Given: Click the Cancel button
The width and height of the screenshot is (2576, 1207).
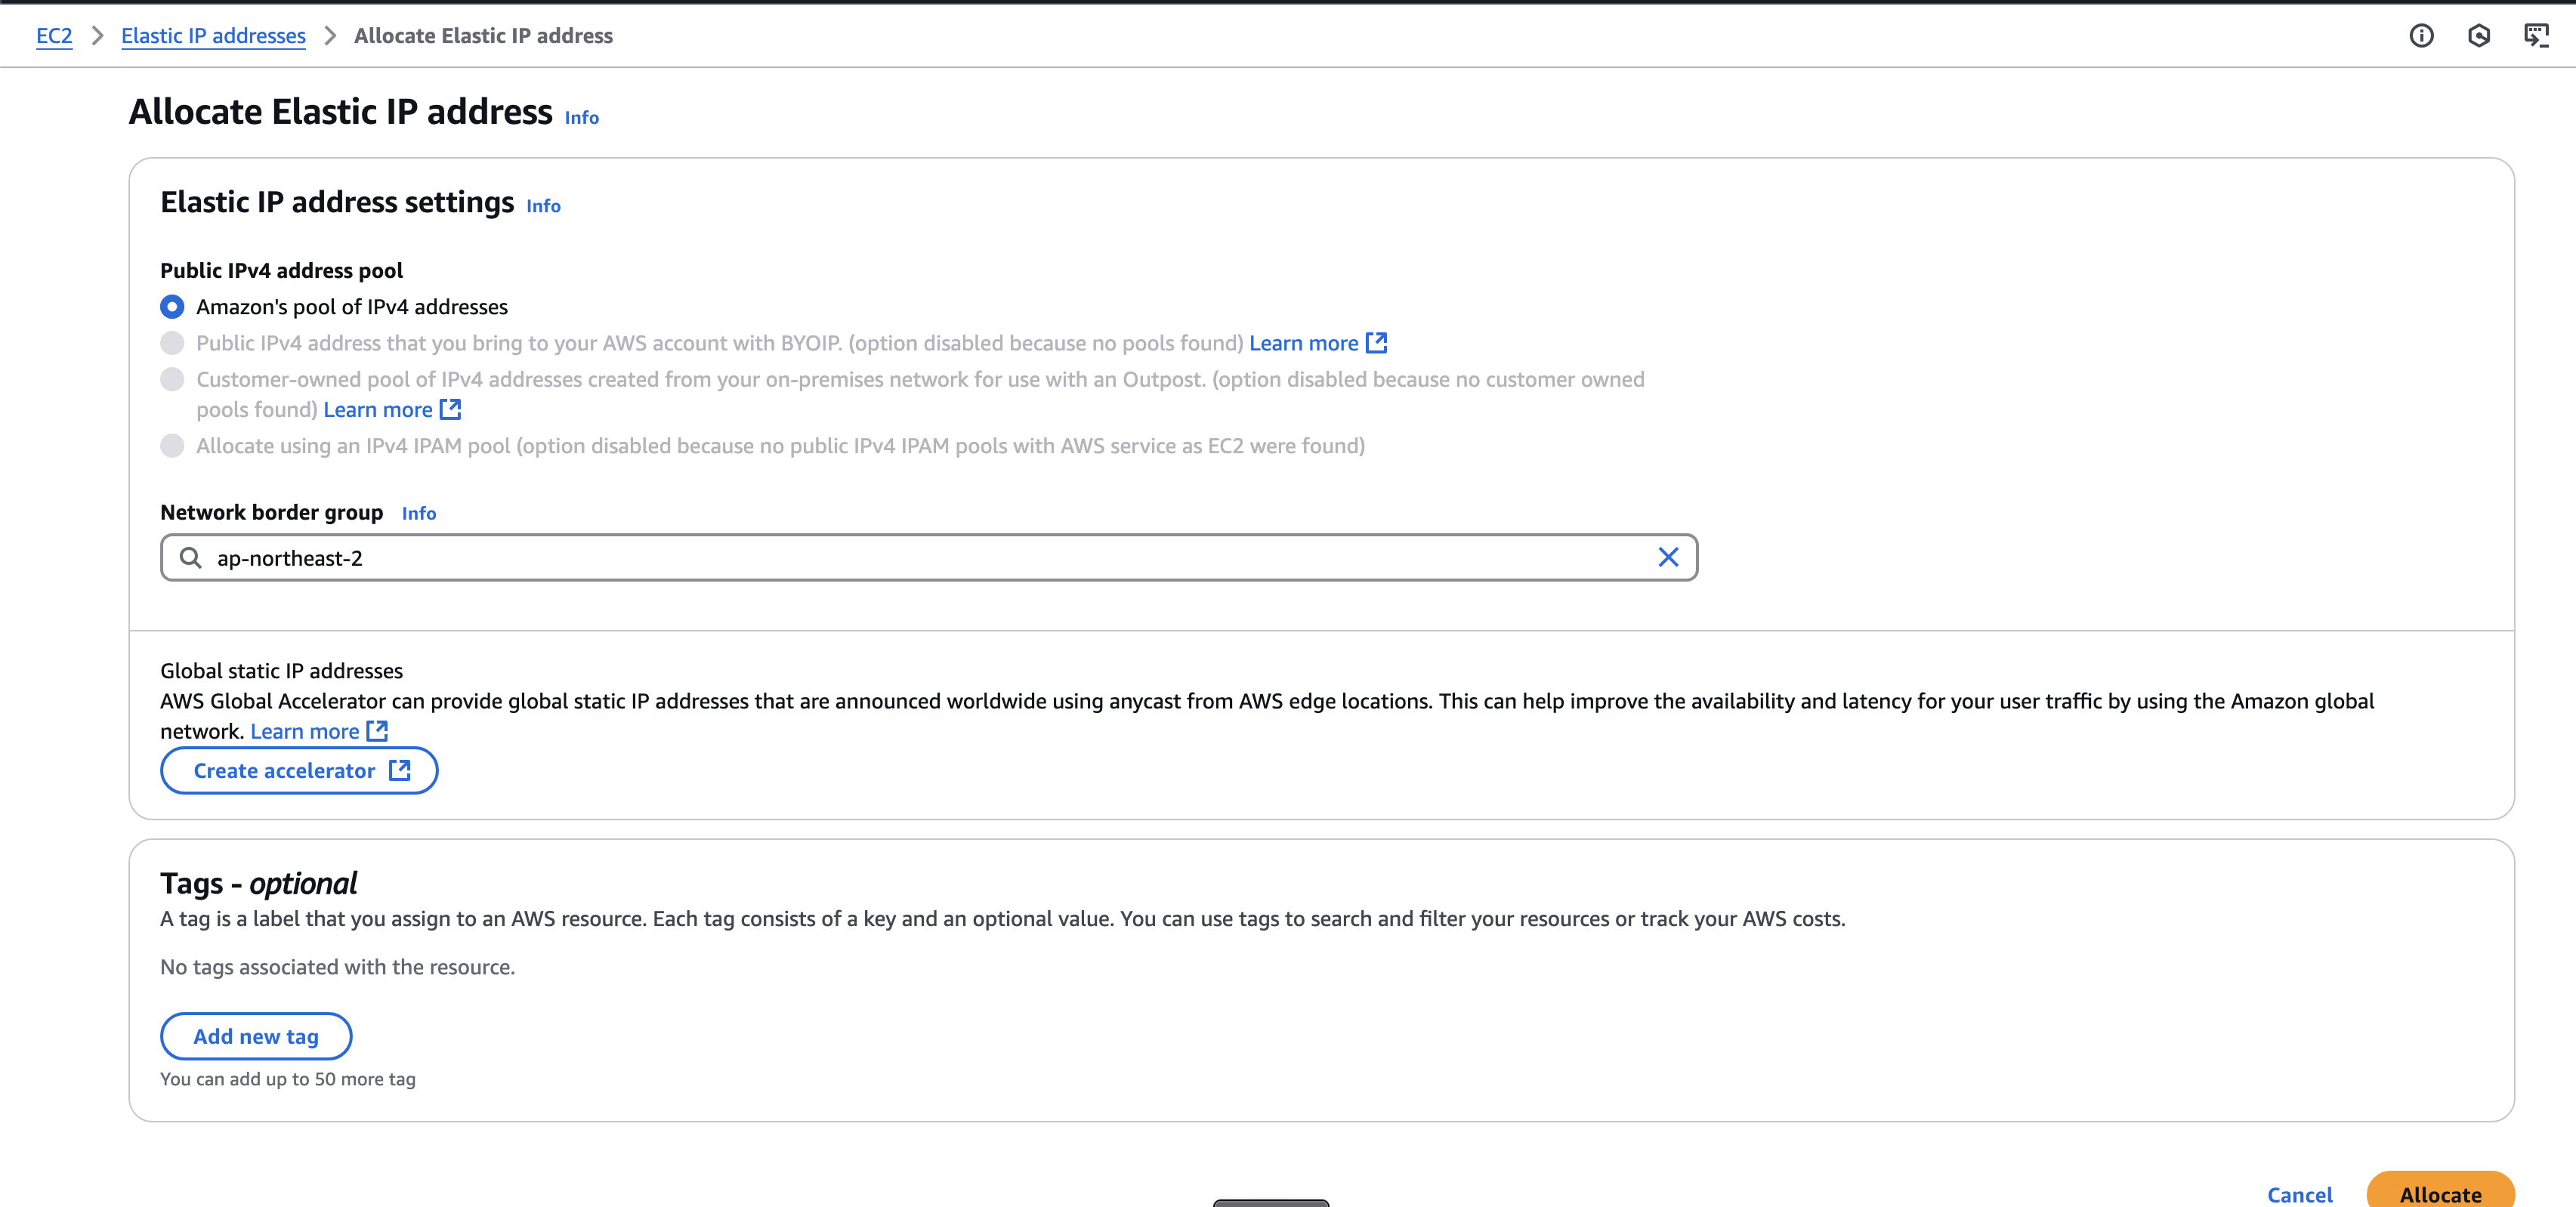Looking at the screenshot, I should click(2299, 1194).
